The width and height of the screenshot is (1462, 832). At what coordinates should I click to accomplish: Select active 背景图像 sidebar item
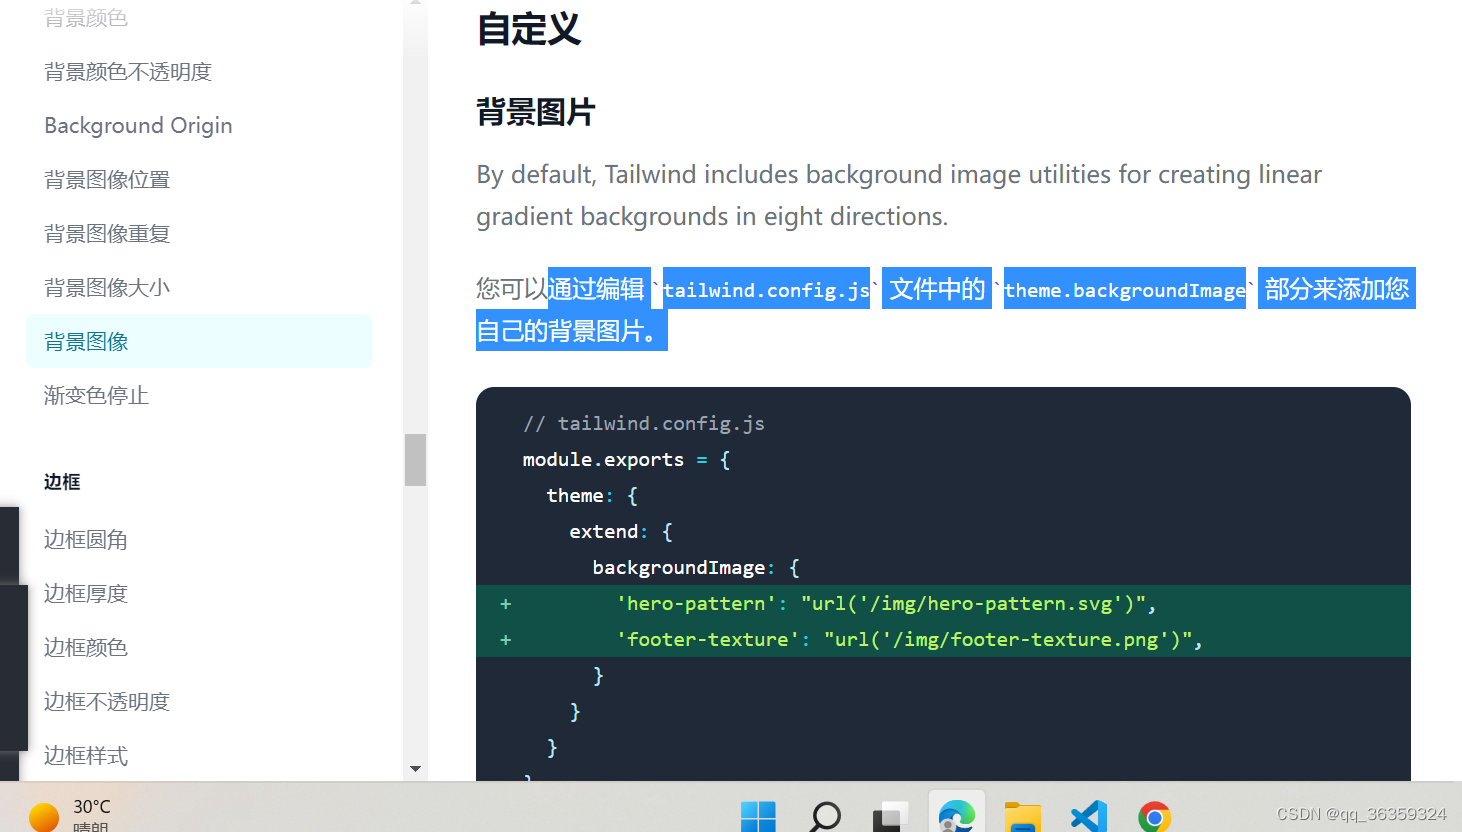coord(200,341)
